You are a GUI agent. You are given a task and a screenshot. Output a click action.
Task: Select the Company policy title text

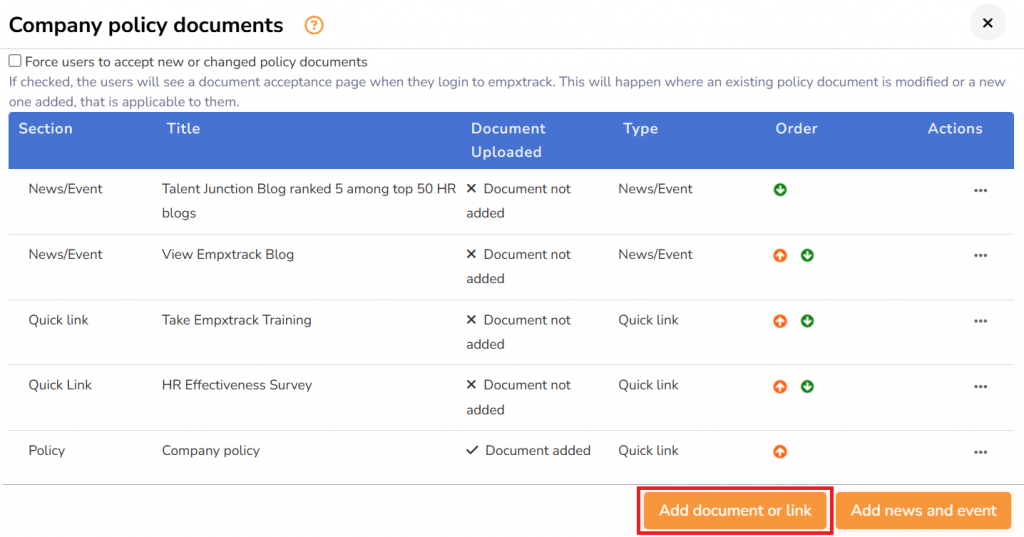click(211, 451)
